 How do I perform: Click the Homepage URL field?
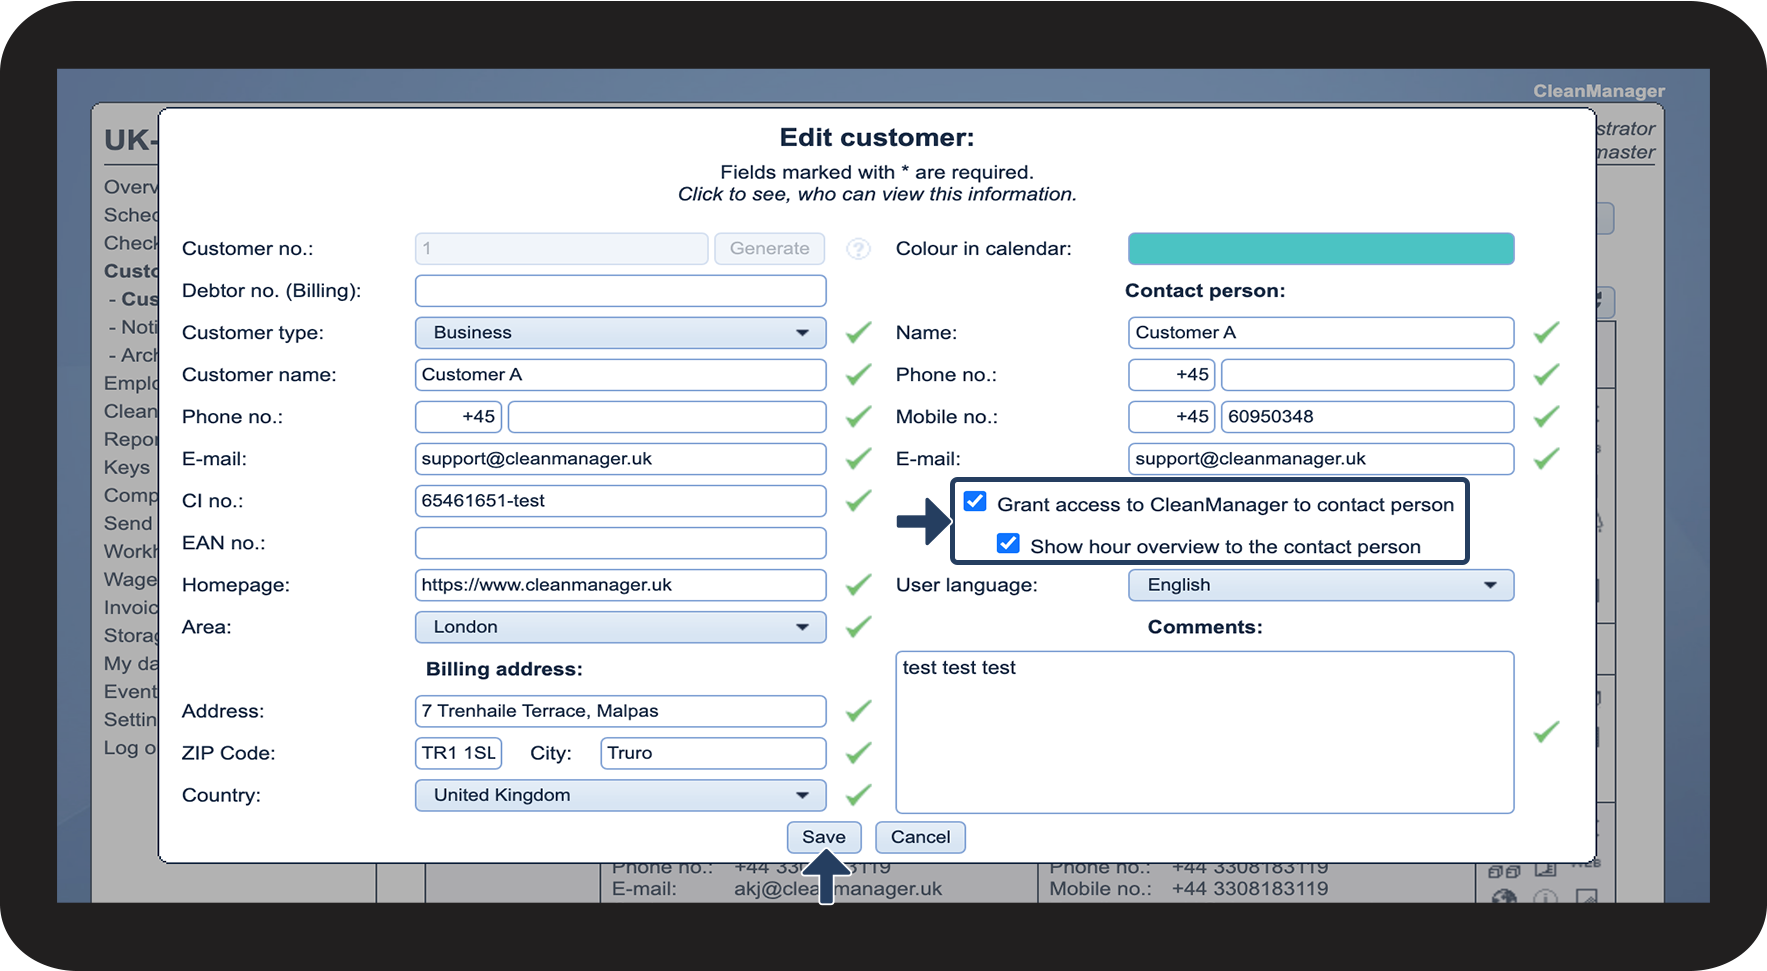(x=620, y=585)
